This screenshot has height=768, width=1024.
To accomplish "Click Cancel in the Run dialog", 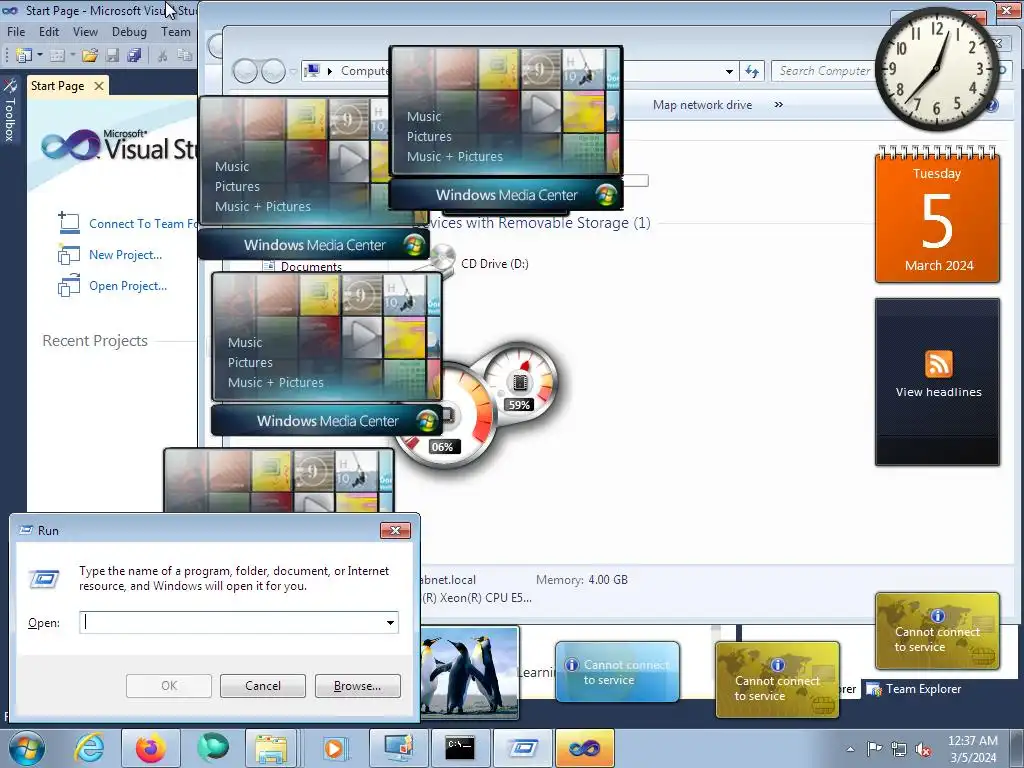I will click(x=263, y=686).
